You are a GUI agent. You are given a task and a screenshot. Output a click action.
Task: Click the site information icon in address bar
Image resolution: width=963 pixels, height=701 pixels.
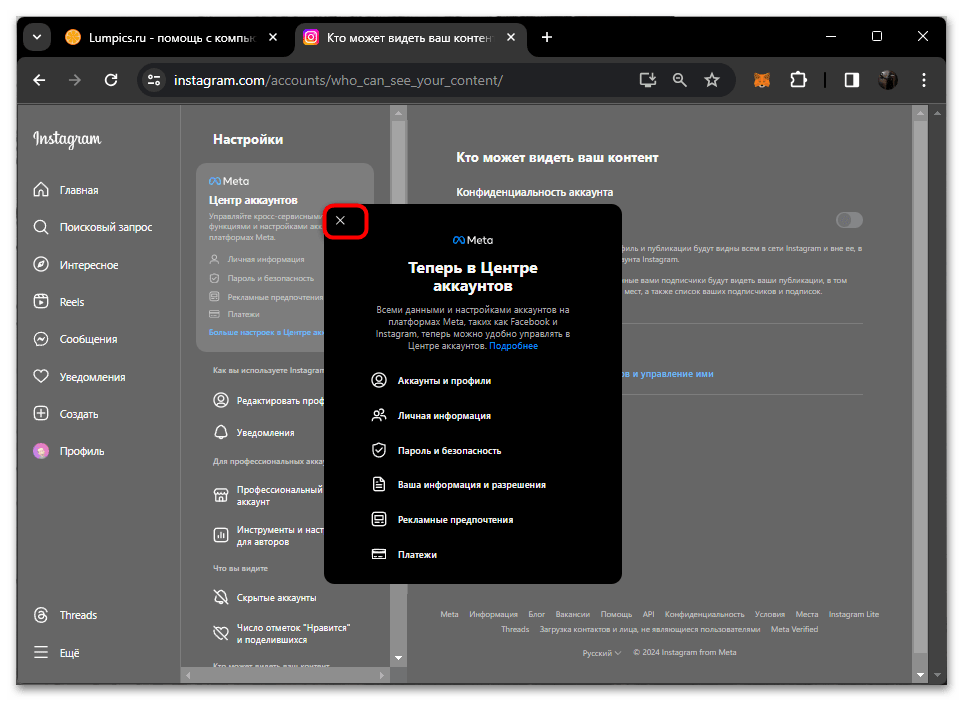154,80
